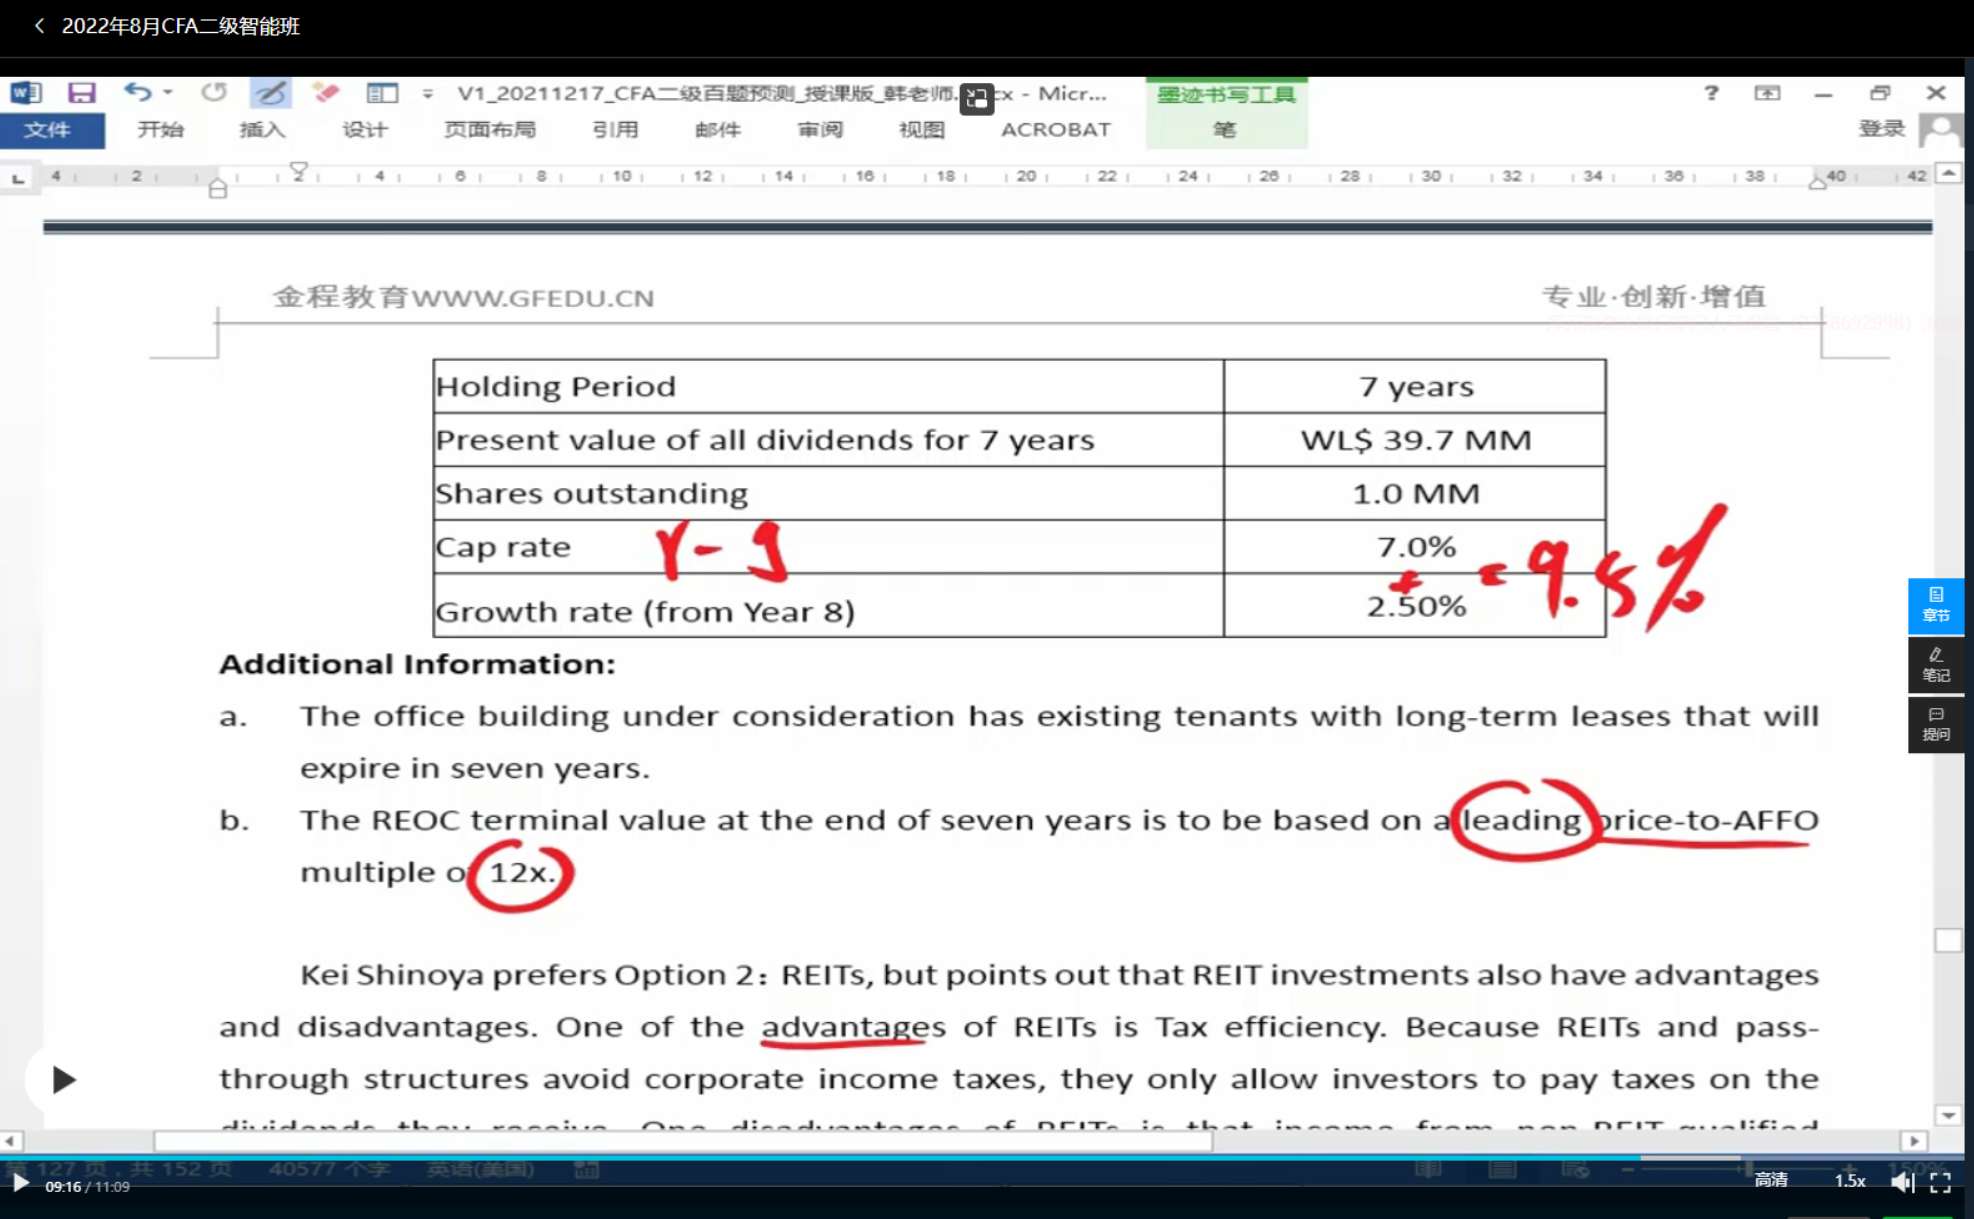This screenshot has width=1974, height=1219.
Task: Click the redo/repeat icon
Action: [x=213, y=93]
